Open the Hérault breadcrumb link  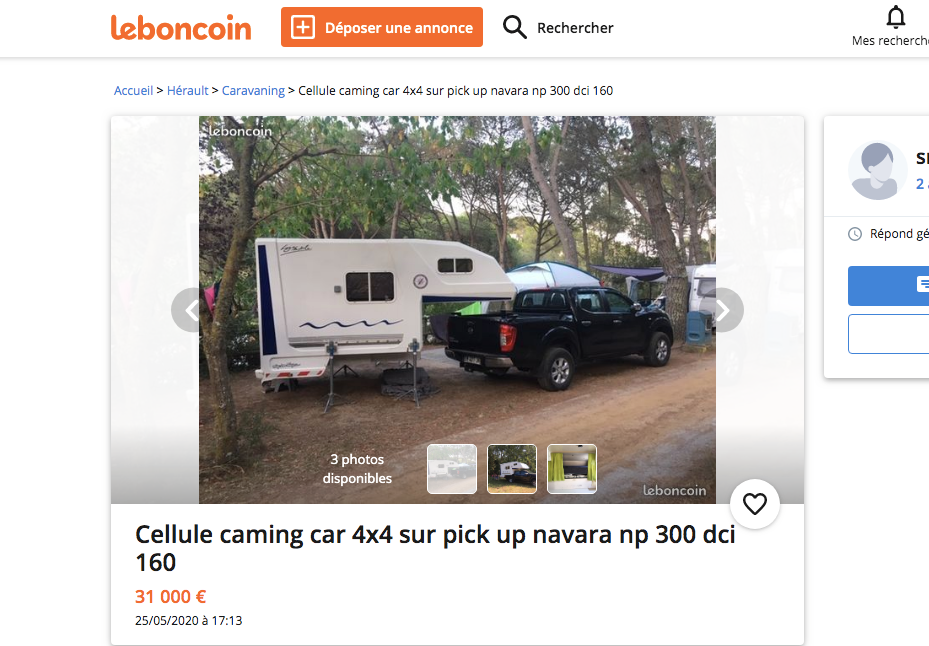pyautogui.click(x=187, y=91)
